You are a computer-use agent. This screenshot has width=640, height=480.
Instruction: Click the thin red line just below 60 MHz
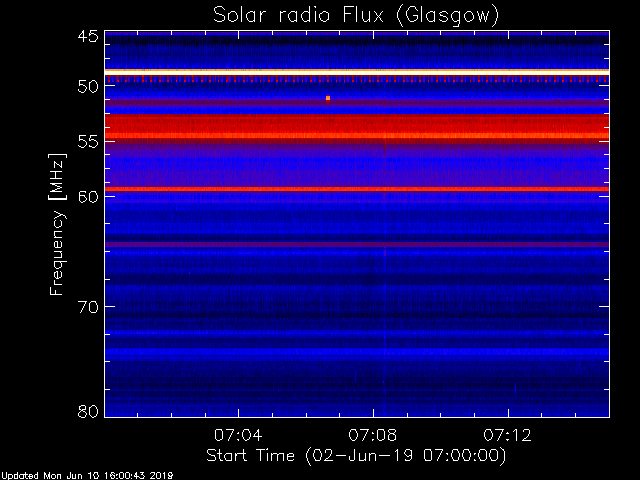coord(357,189)
